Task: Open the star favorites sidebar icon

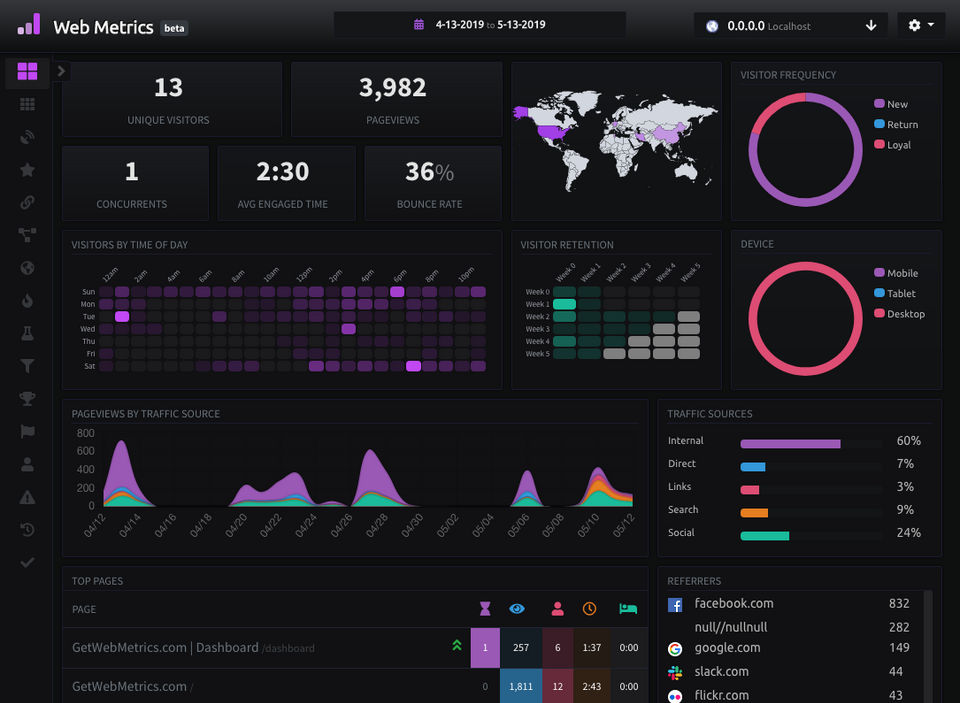Action: click(x=27, y=170)
